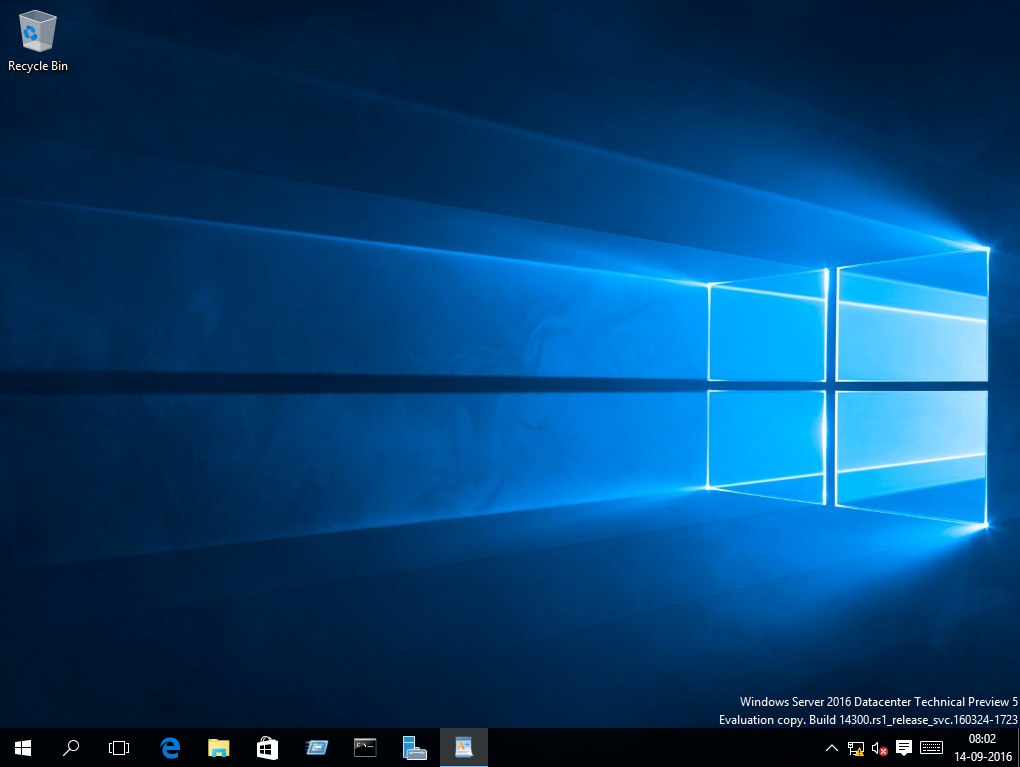Open Server Manager from the taskbar
Screen dimensions: 1020x767
tap(414, 748)
